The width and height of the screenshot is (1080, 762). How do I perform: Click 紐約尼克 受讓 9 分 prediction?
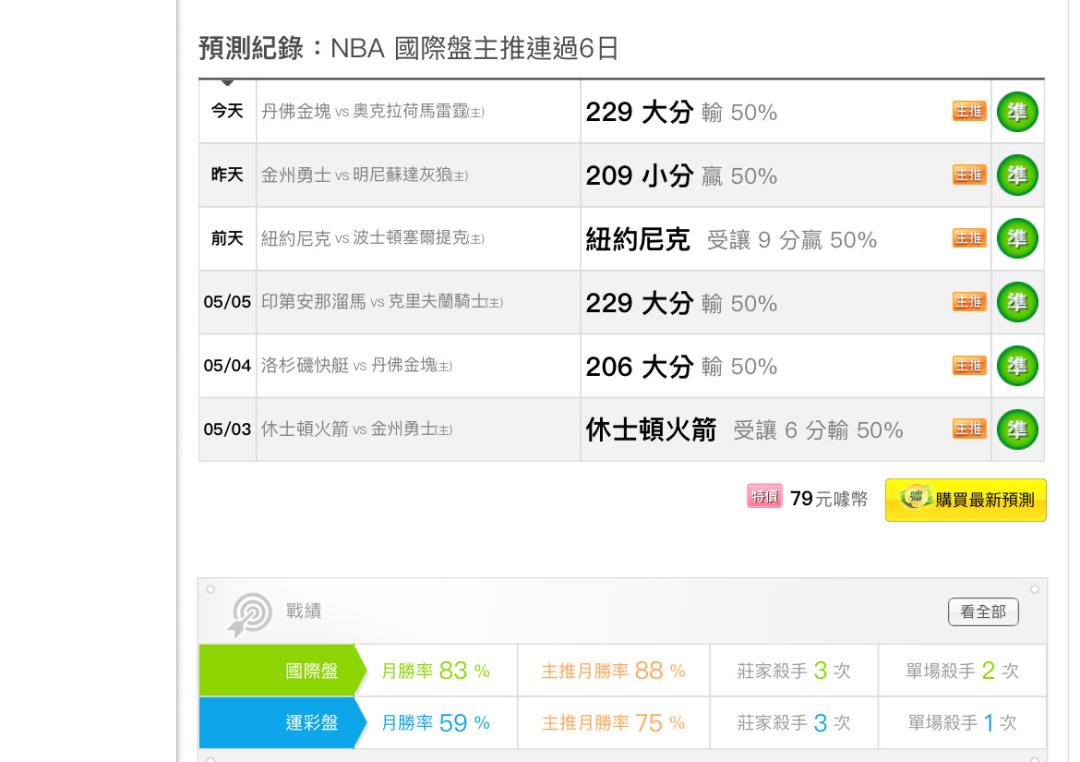pos(730,240)
